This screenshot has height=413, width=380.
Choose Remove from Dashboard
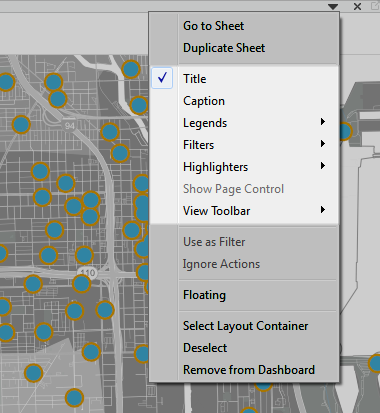[244, 370]
